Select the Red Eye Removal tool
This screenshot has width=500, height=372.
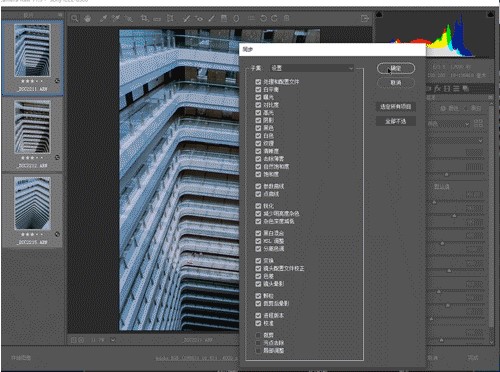coord(199,19)
